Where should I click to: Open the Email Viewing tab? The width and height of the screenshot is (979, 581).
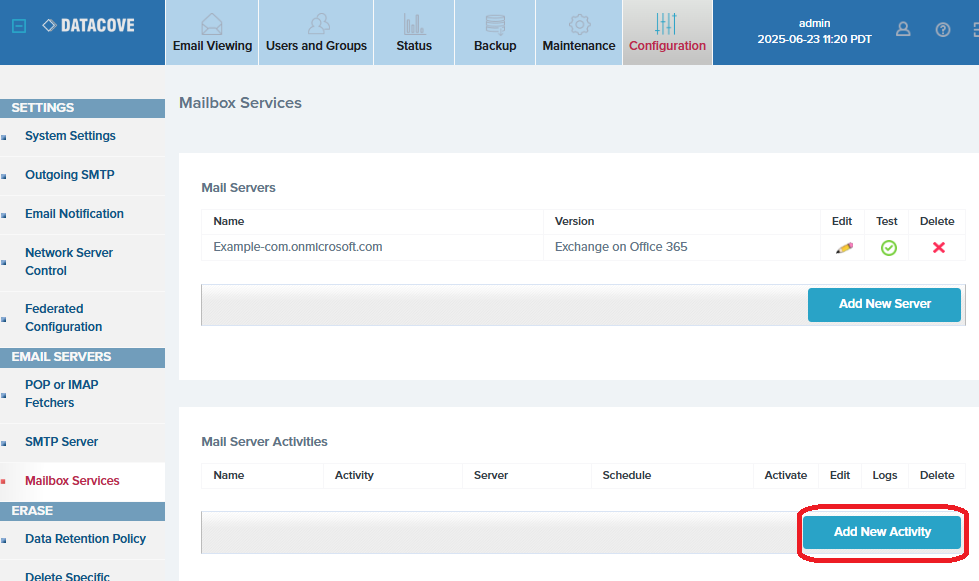tap(212, 33)
